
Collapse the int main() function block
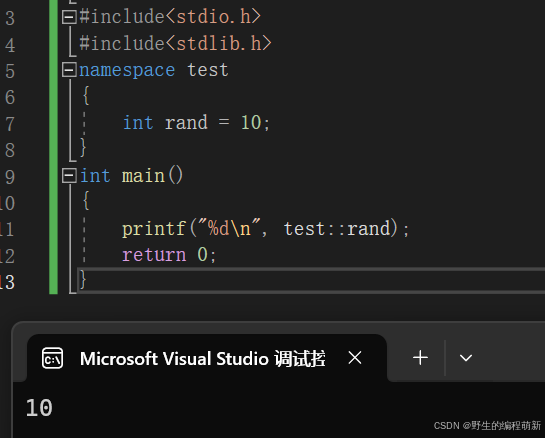[69, 176]
